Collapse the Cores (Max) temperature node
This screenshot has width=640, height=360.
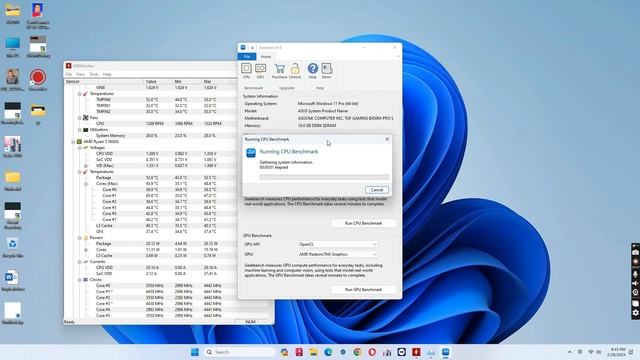tap(86, 184)
